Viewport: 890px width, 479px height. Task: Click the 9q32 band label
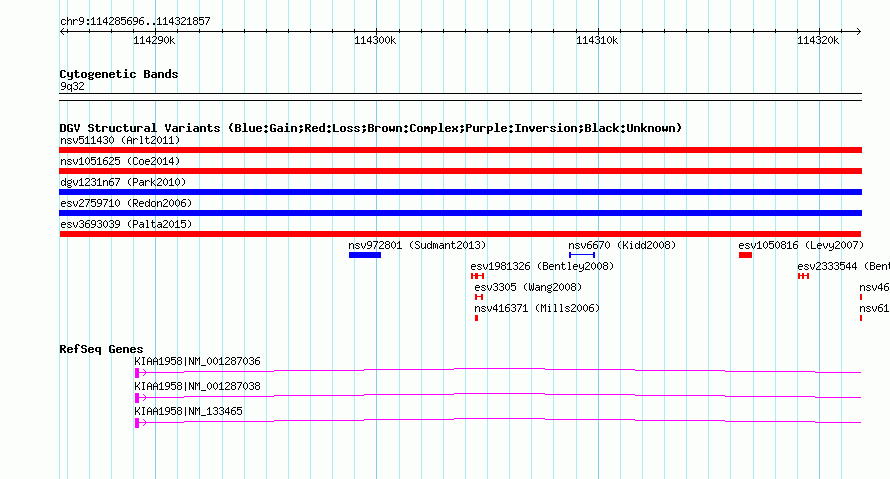[x=72, y=86]
